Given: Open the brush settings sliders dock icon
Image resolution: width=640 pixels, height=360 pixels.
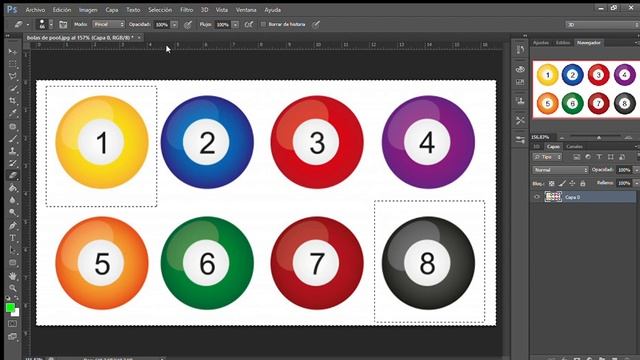Looking at the screenshot, I should [x=520, y=140].
